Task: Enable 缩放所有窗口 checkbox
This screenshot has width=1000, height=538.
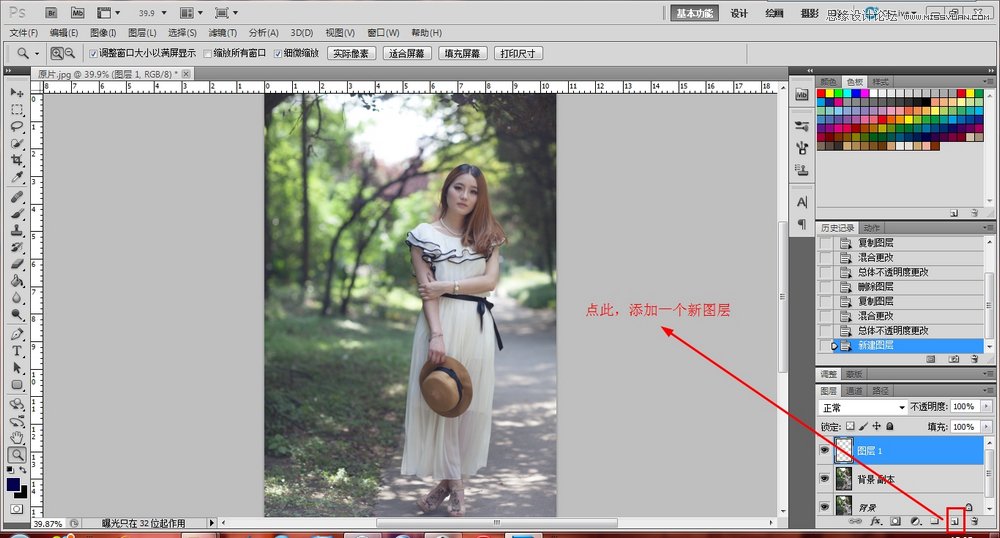Action: (x=208, y=53)
